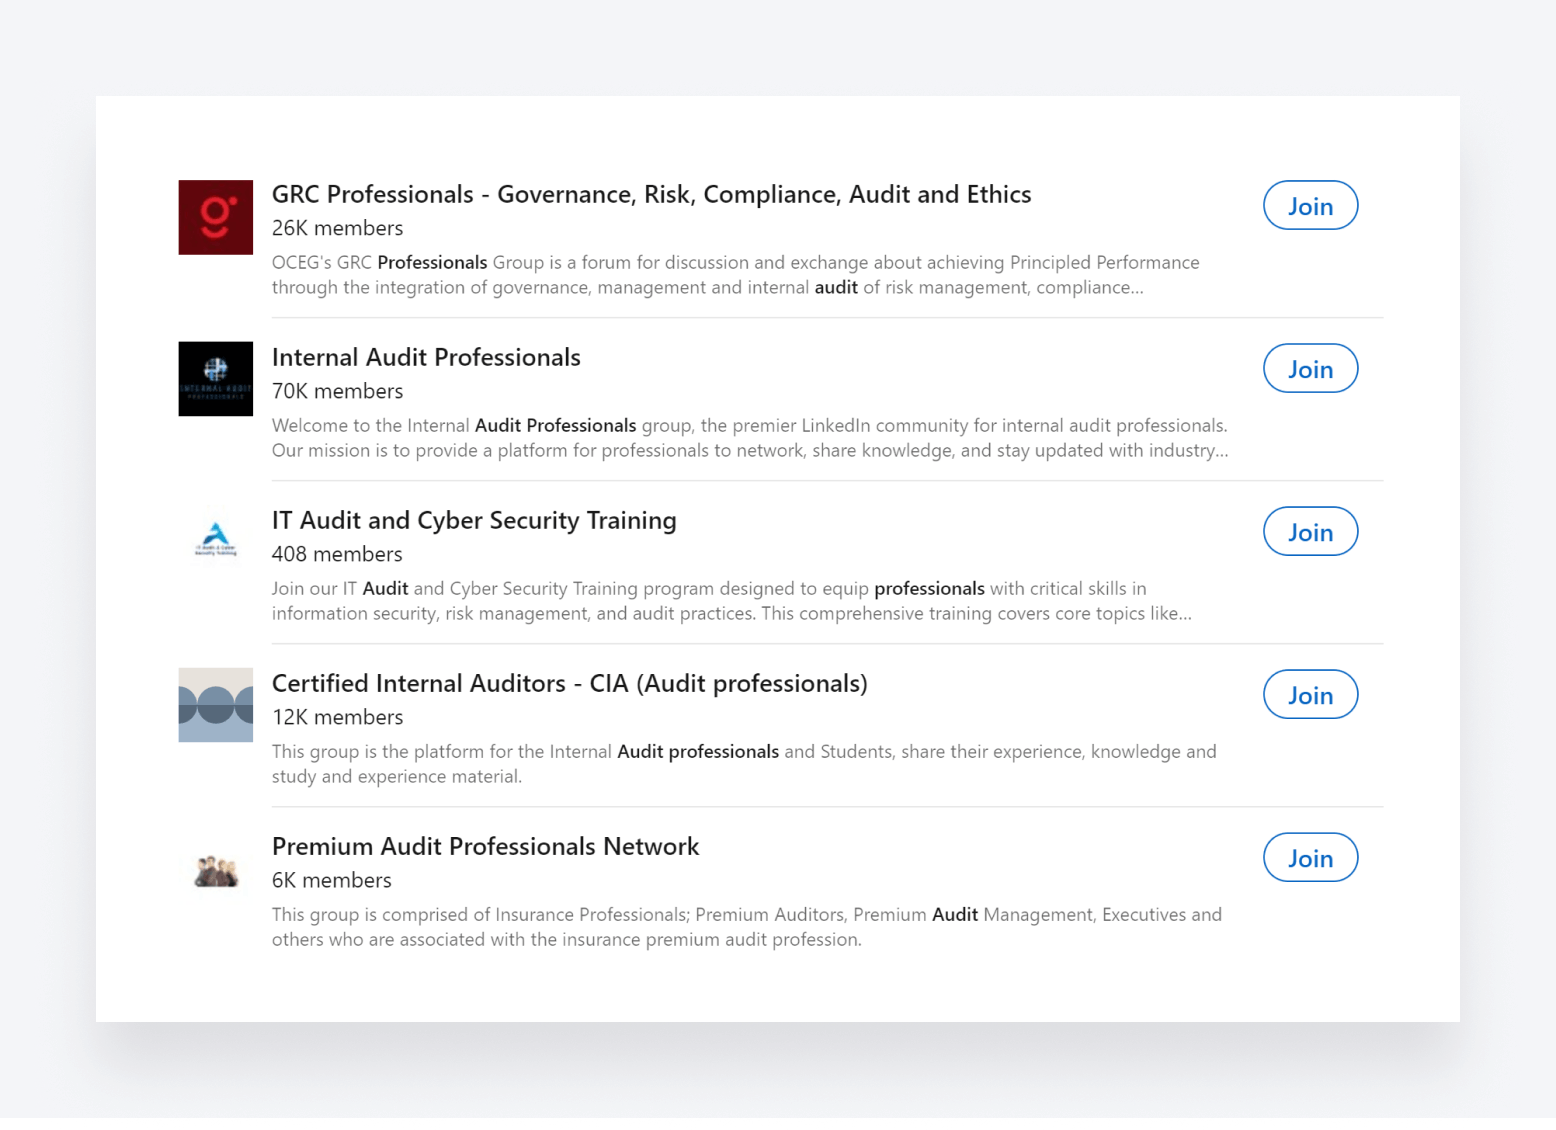Viewport: 1556px width, 1130px height.
Task: Join the Premium Audit Professionals Network
Action: click(1310, 858)
